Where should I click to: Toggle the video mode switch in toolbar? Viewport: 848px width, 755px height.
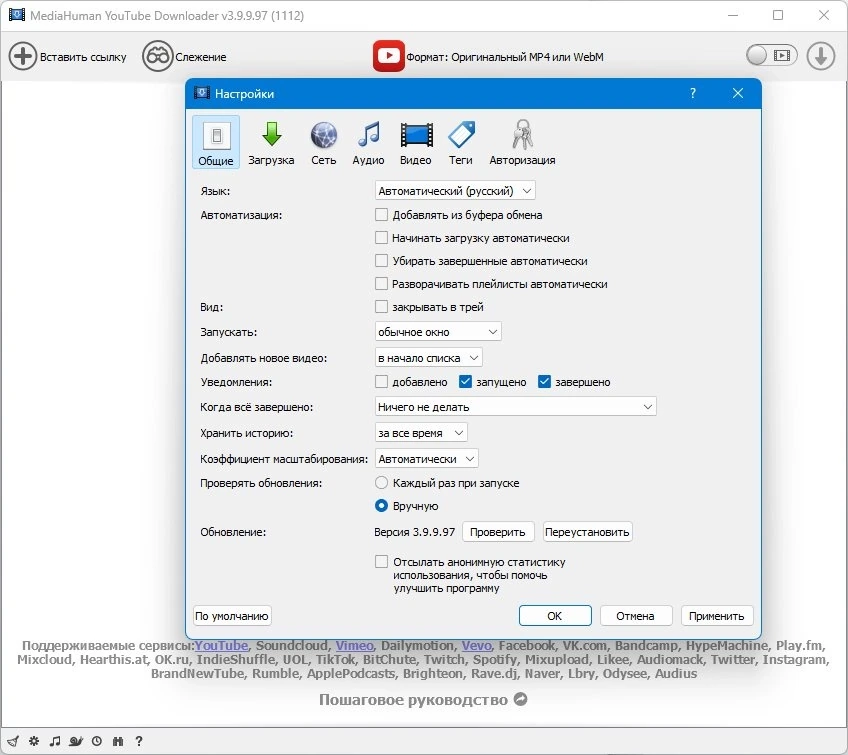click(771, 55)
